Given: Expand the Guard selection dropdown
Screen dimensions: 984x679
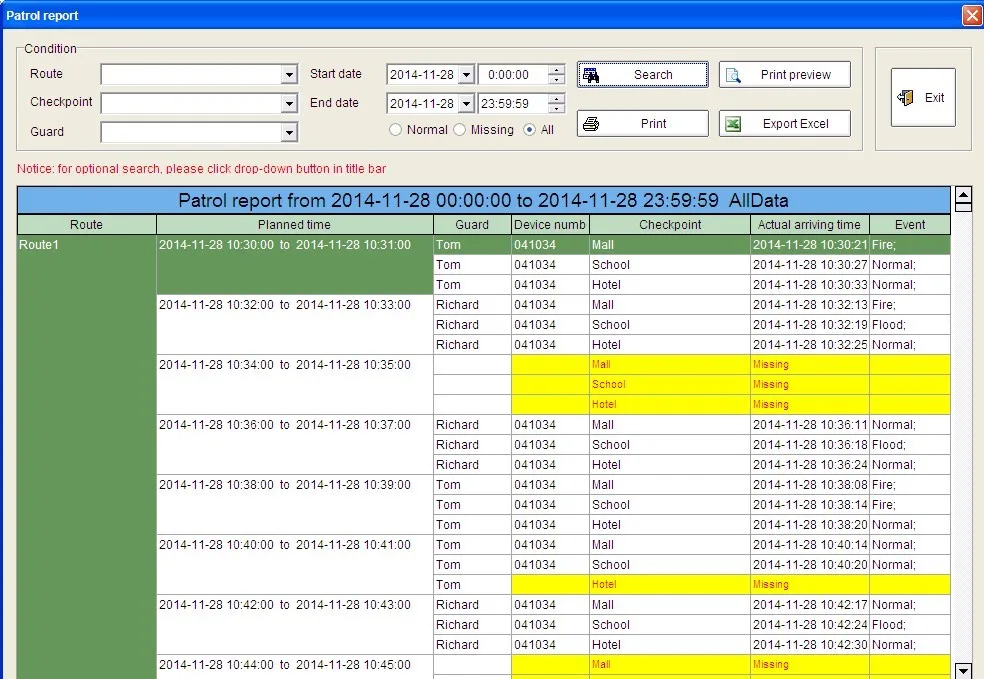Looking at the screenshot, I should point(288,132).
